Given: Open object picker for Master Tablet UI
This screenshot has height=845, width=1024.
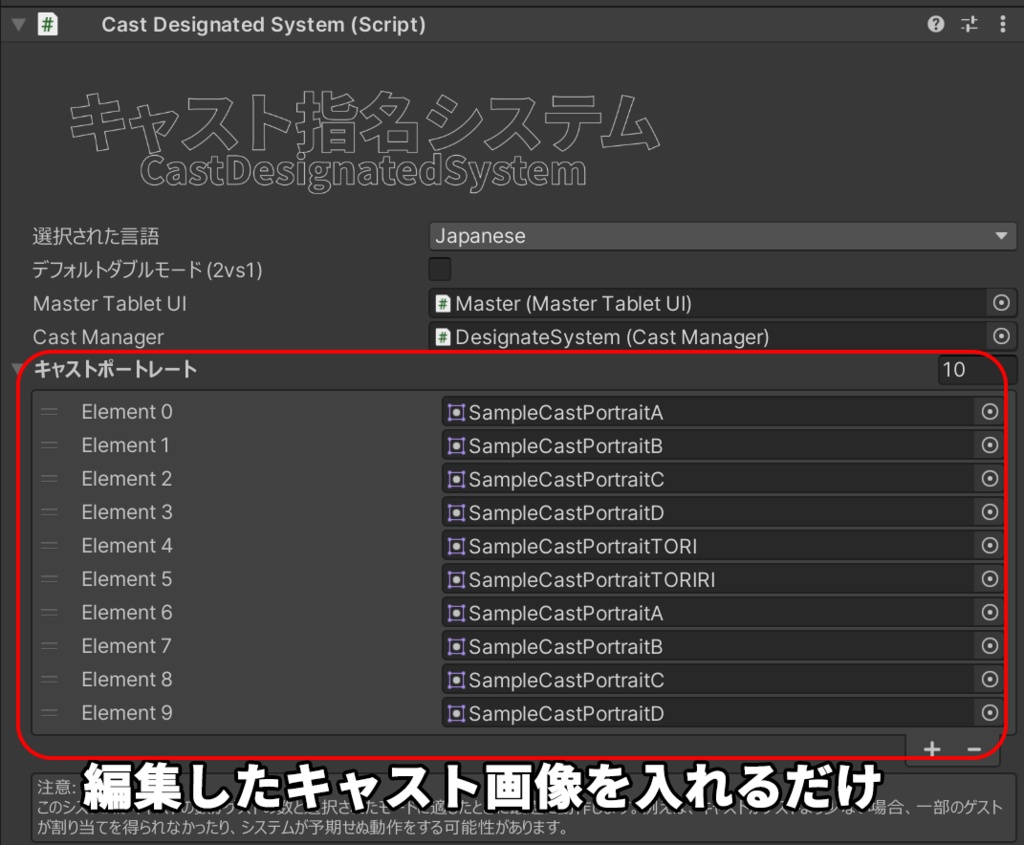Looking at the screenshot, I should coord(1003,303).
